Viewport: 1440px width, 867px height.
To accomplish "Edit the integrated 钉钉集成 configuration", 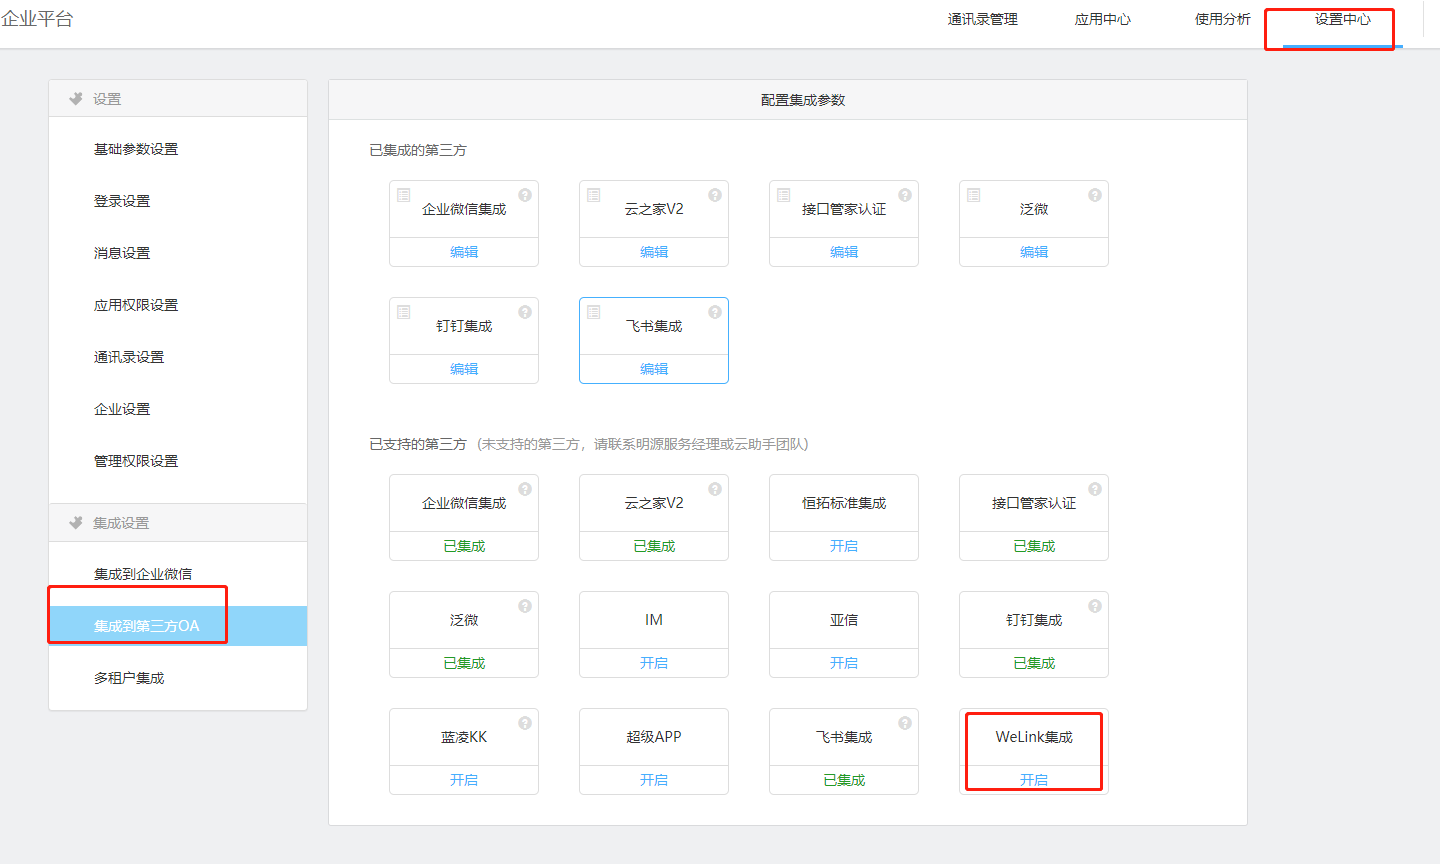I will coord(464,369).
